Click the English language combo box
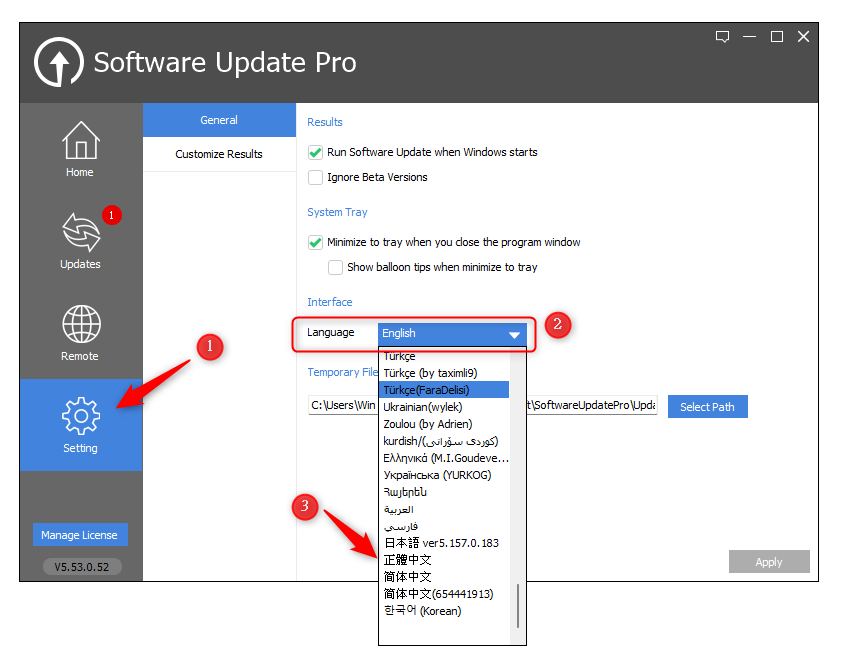The image size is (844, 660). pyautogui.click(x=452, y=334)
